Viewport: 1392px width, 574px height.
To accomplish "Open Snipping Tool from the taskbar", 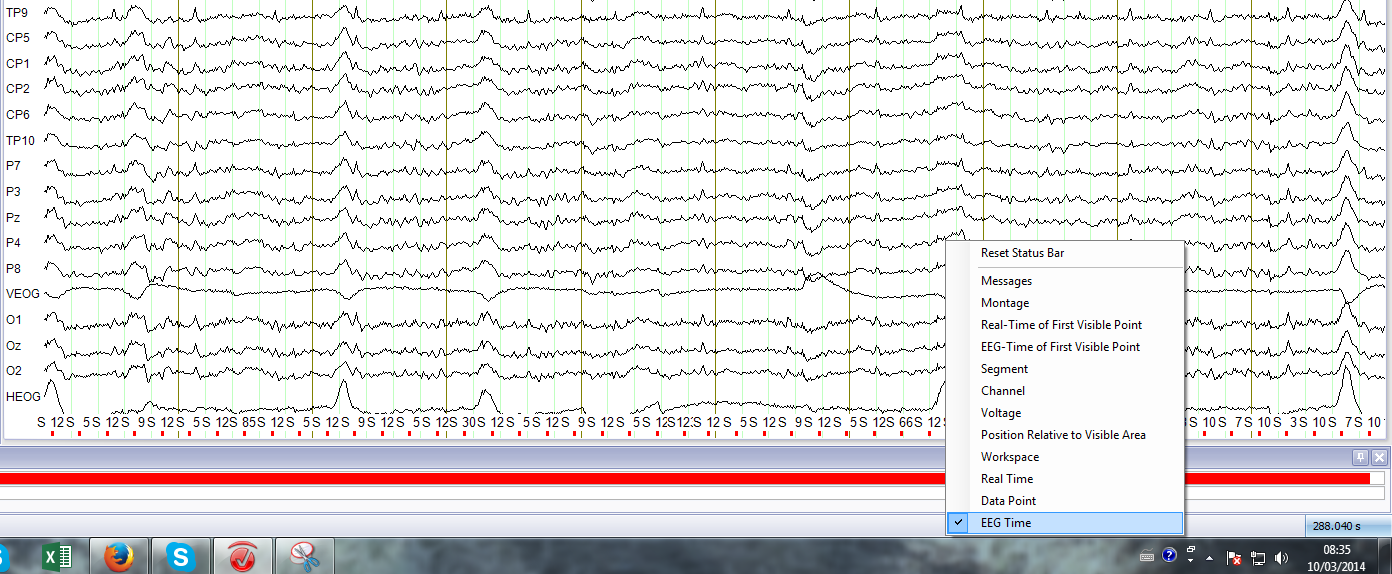I will (304, 556).
